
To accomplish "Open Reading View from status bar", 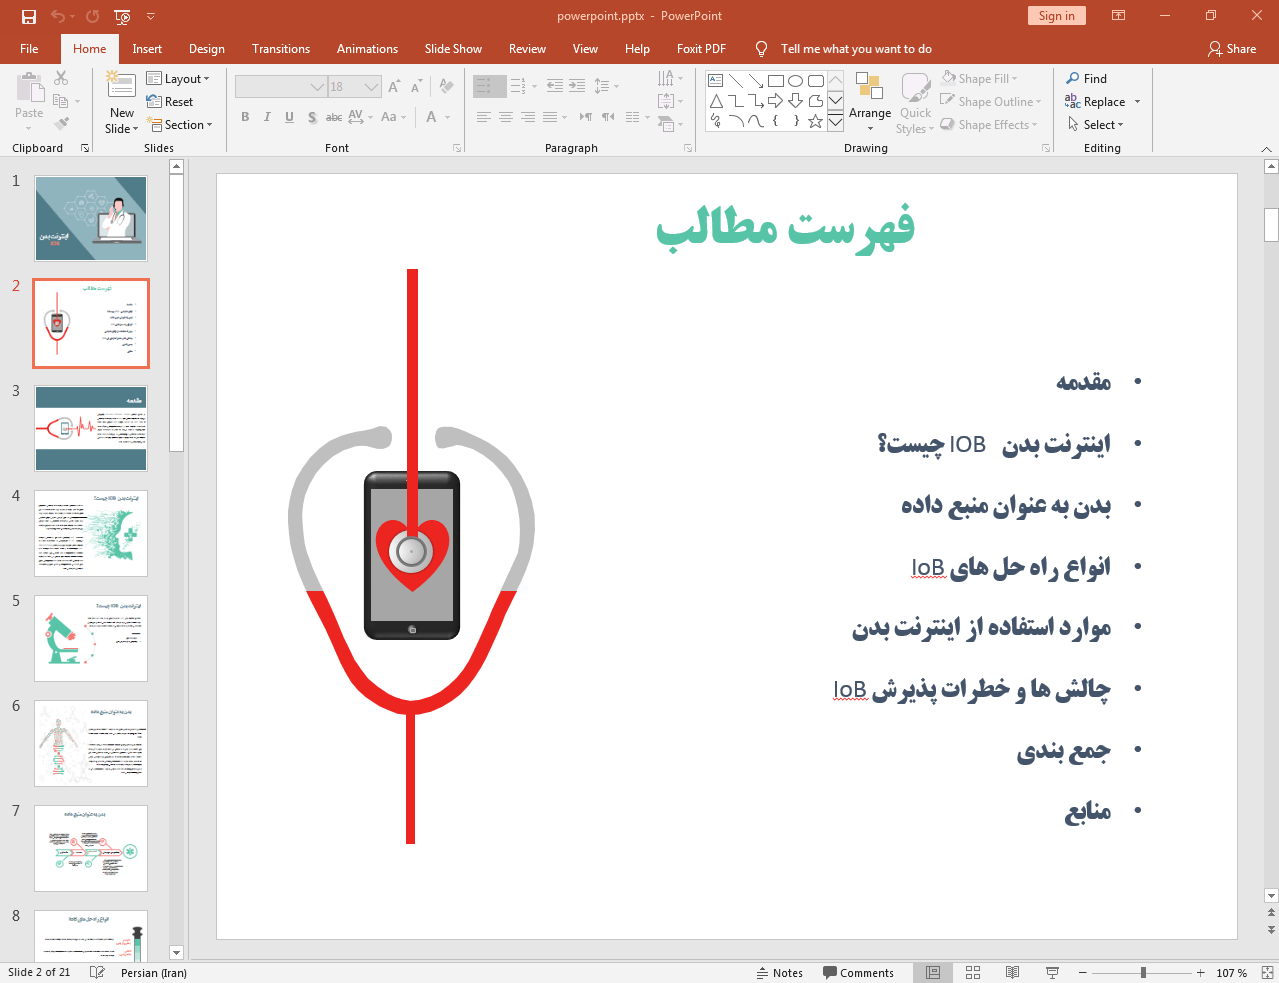I will point(1012,973).
